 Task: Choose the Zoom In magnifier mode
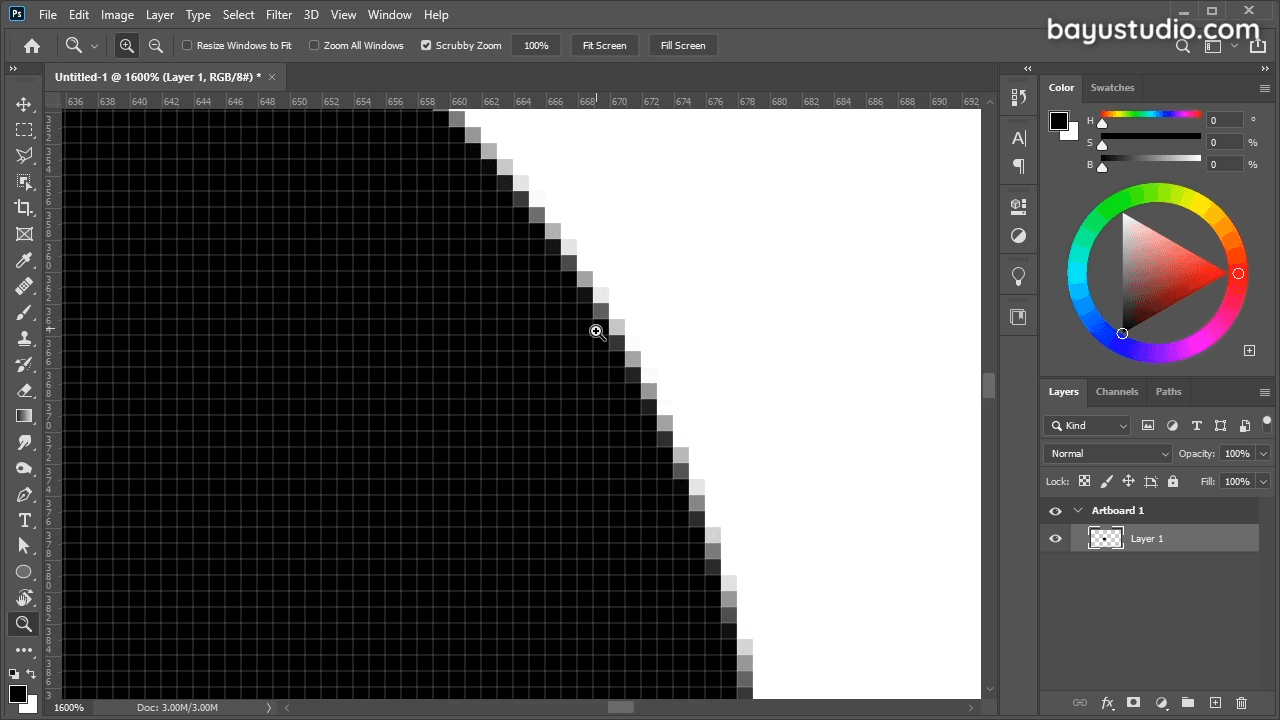[126, 45]
